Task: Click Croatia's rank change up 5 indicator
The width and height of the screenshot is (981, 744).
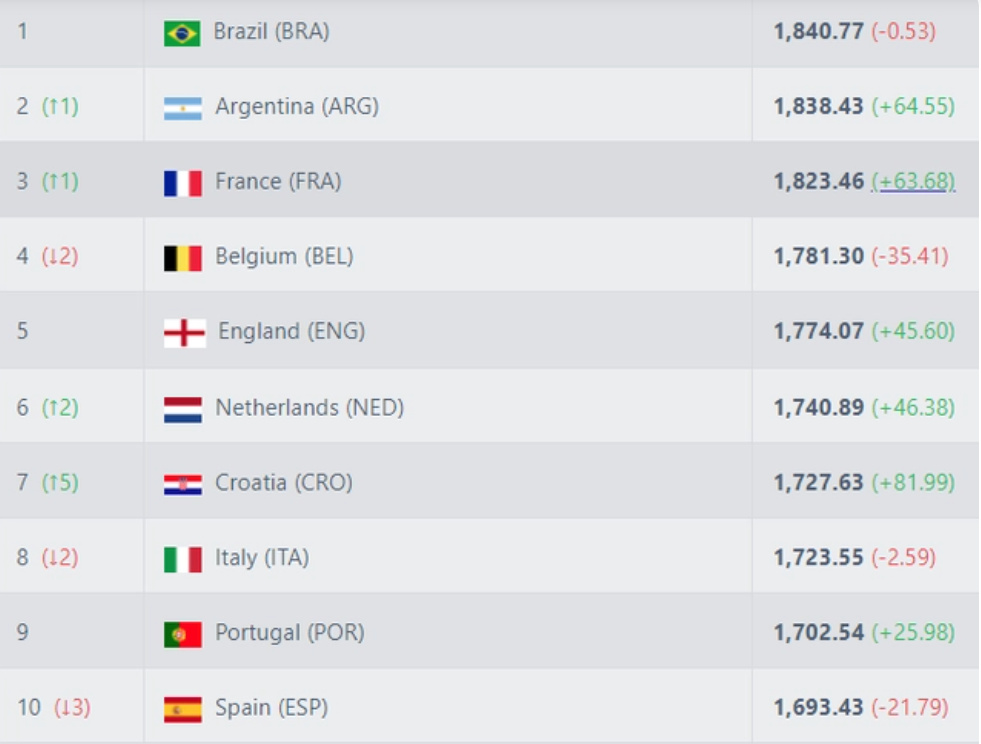Action: pyautogui.click(x=60, y=482)
